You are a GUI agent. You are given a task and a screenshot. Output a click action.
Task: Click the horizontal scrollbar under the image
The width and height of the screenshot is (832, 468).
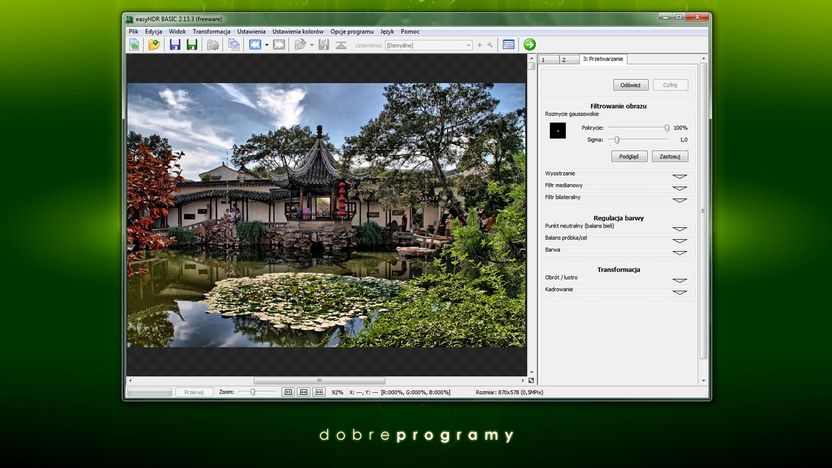coord(319,380)
